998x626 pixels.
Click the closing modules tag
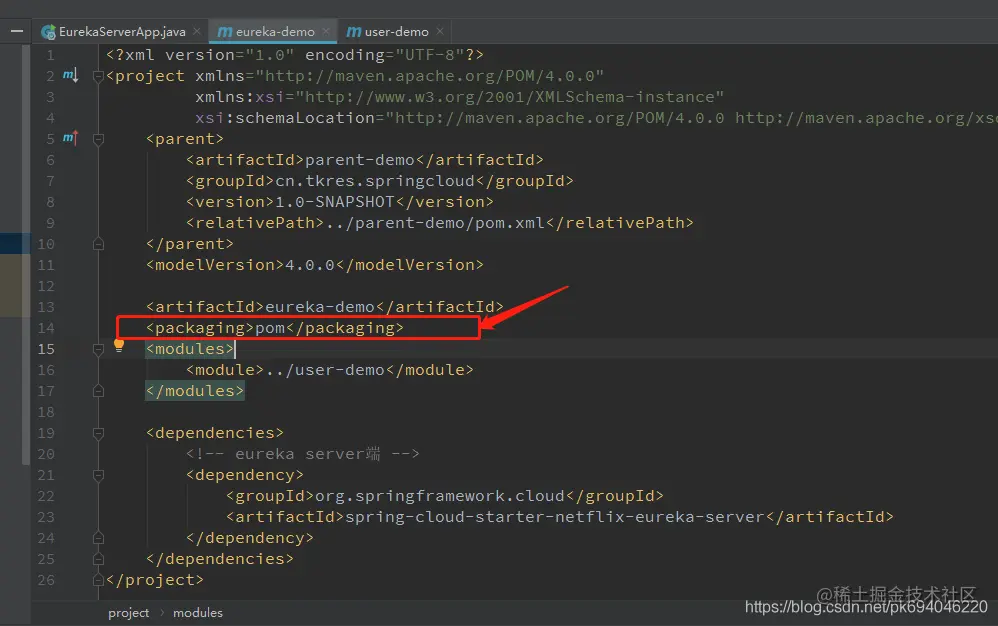pos(195,391)
